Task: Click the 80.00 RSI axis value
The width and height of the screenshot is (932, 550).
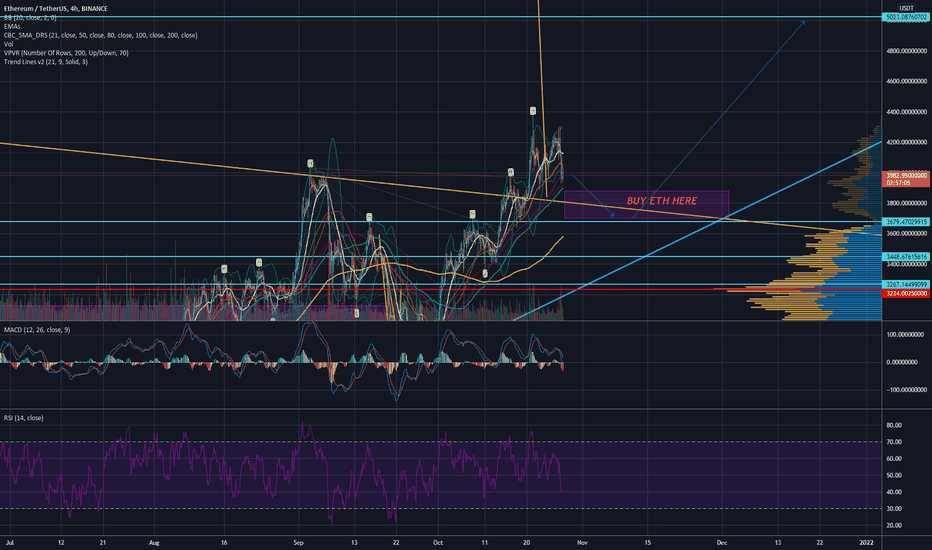Action: click(x=894, y=425)
